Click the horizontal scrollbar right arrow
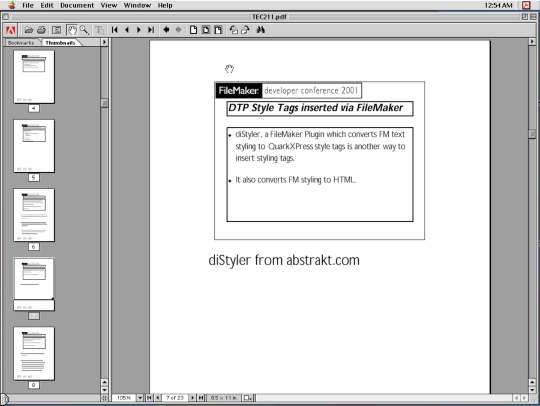This screenshot has height=406, width=540. (524, 398)
